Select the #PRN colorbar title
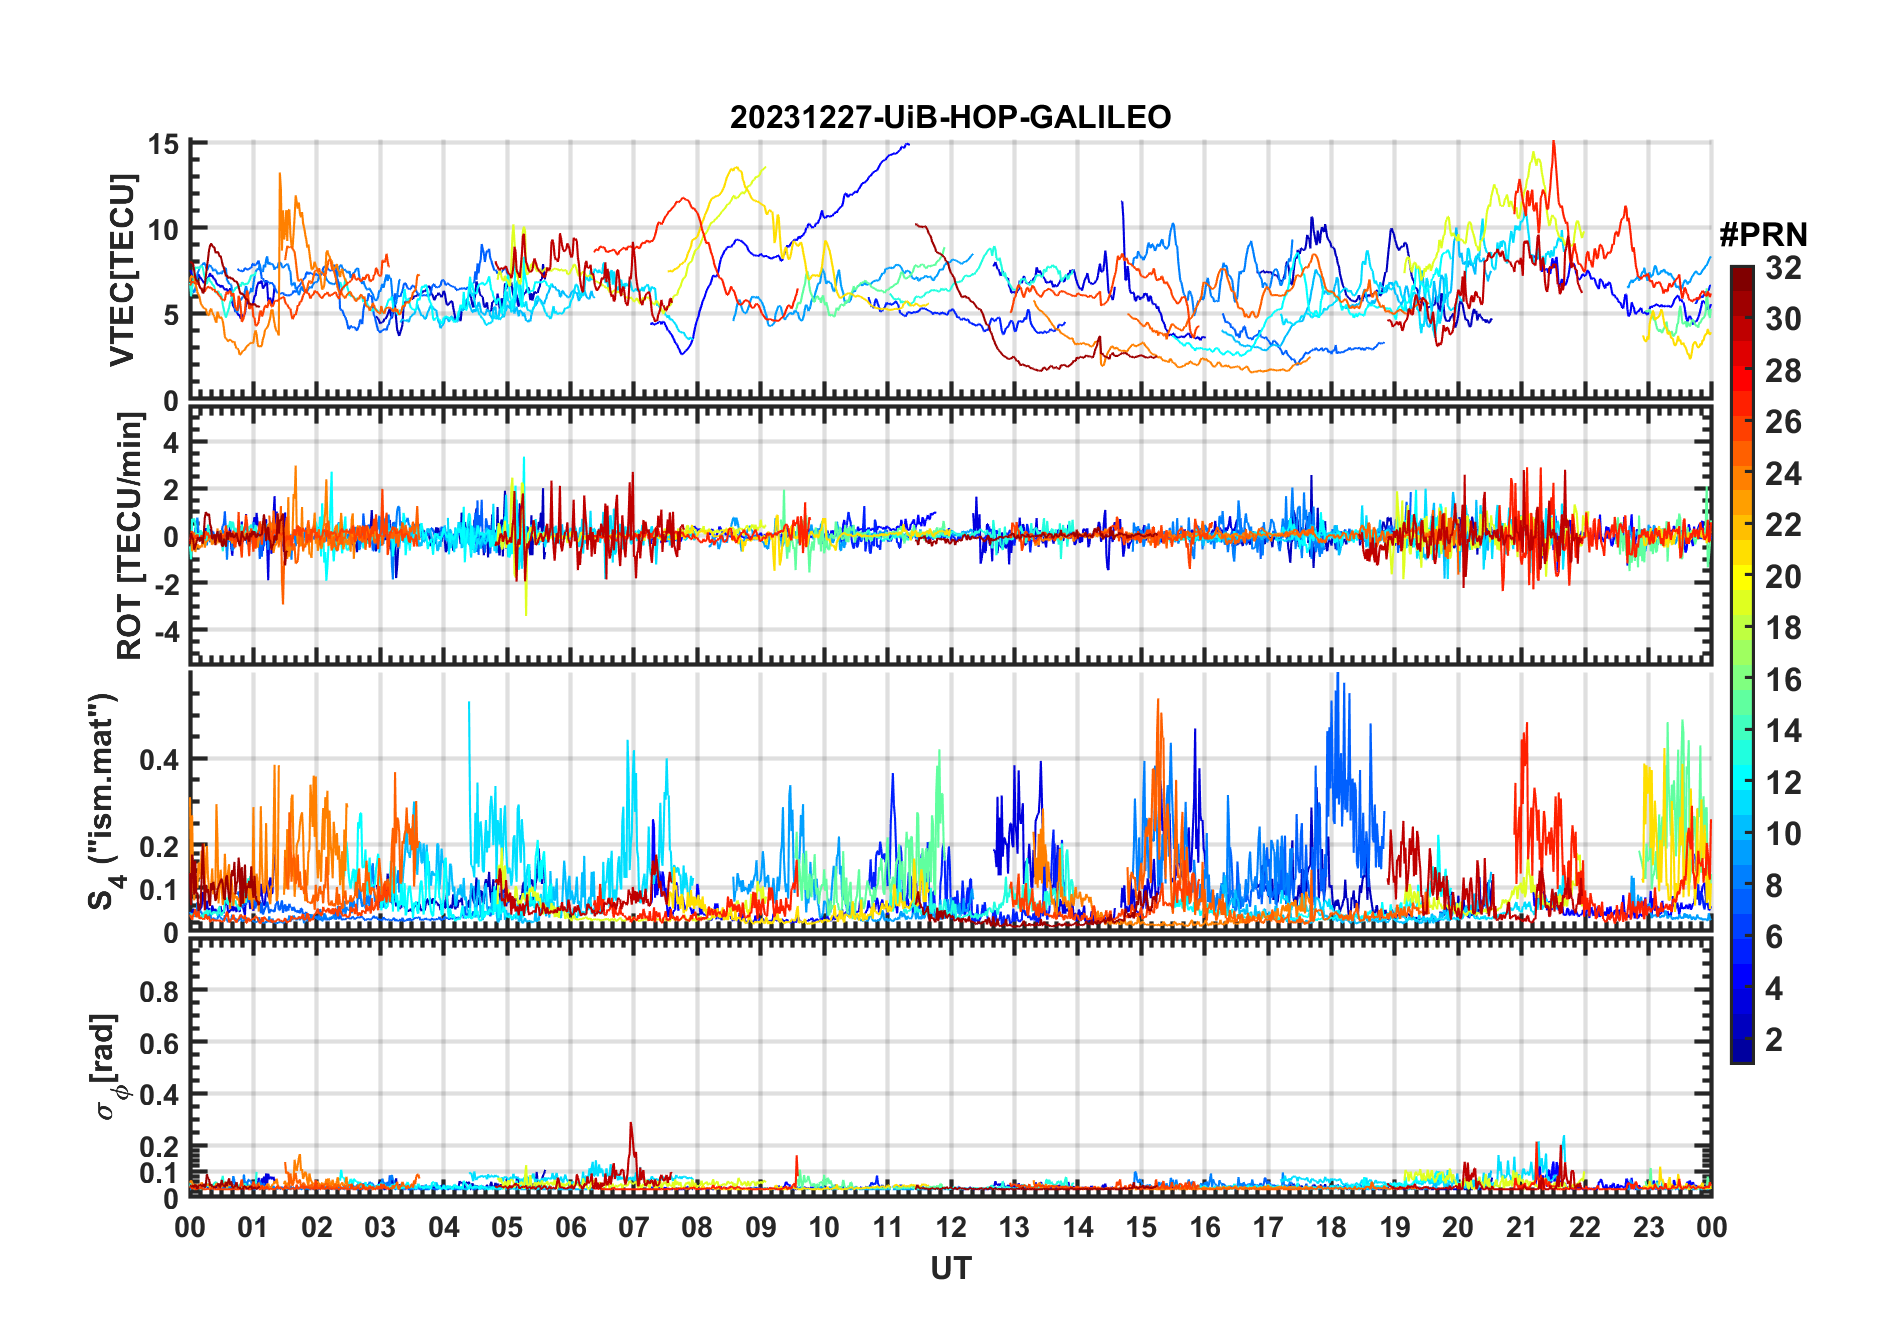The width and height of the screenshot is (1902, 1330). (1763, 235)
